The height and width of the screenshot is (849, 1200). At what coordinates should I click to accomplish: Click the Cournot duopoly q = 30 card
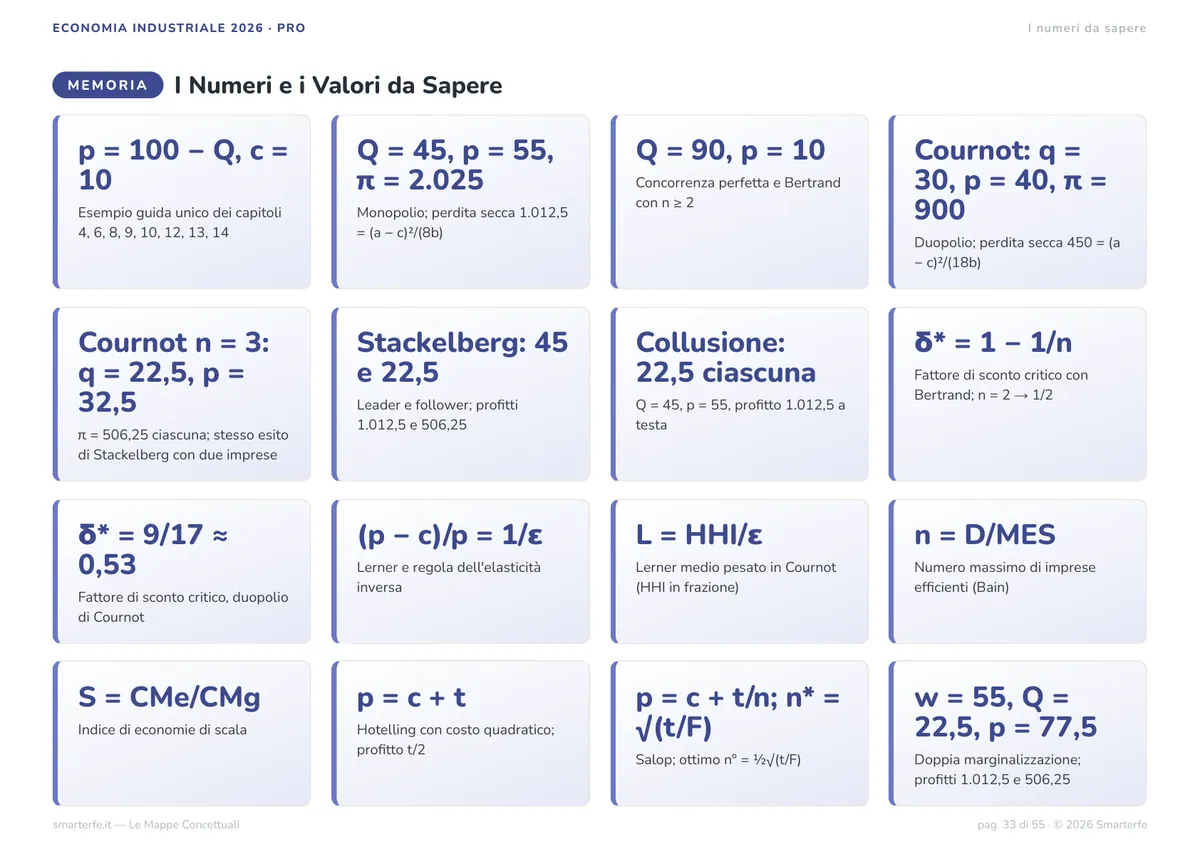(x=1018, y=202)
